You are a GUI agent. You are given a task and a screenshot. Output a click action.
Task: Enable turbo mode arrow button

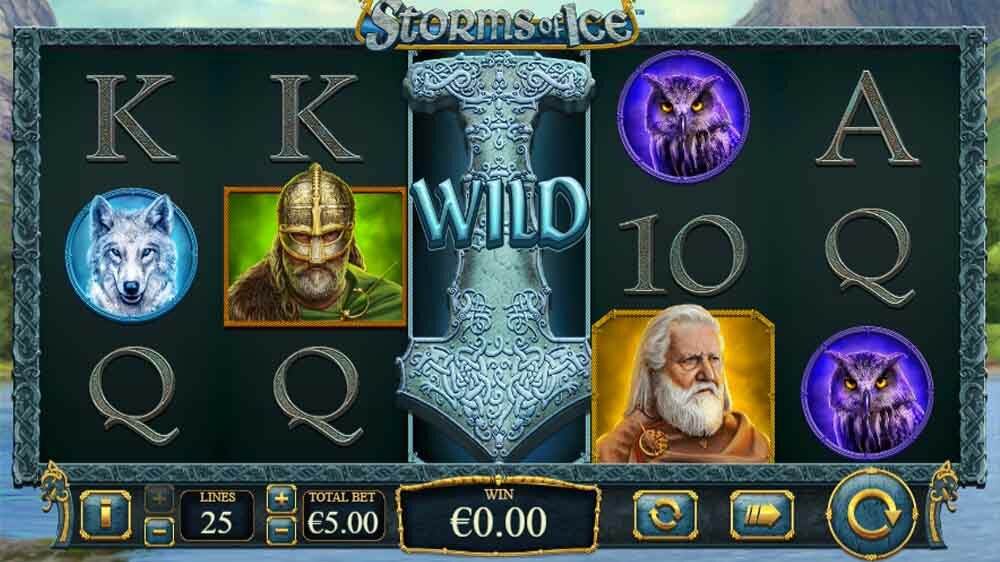[x=762, y=515]
